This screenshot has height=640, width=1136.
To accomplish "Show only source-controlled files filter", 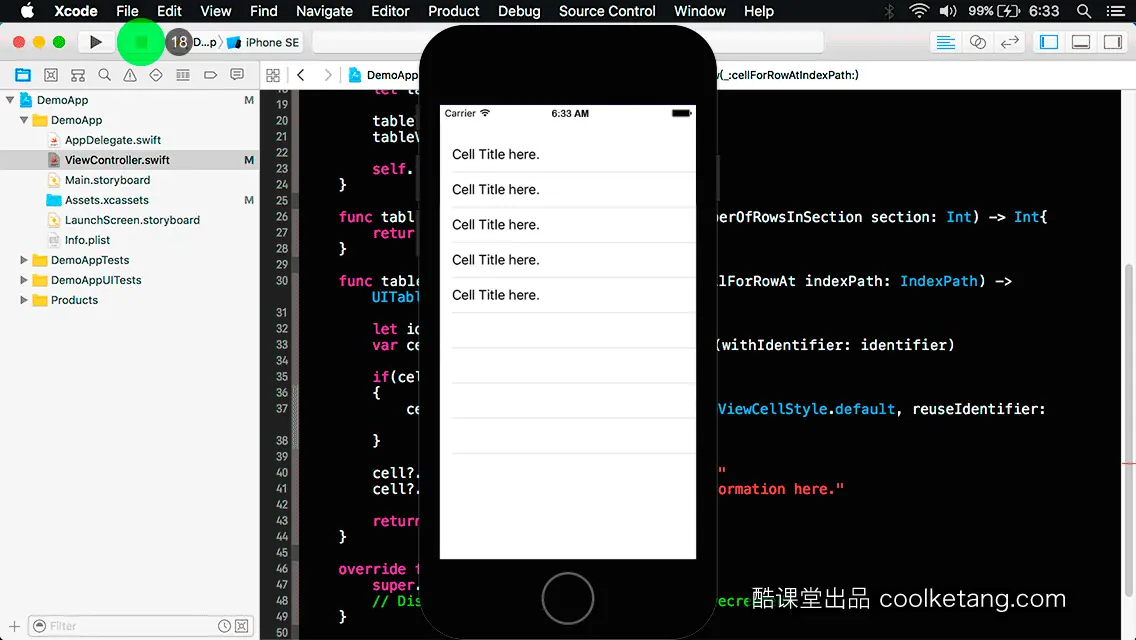I will coord(242,626).
